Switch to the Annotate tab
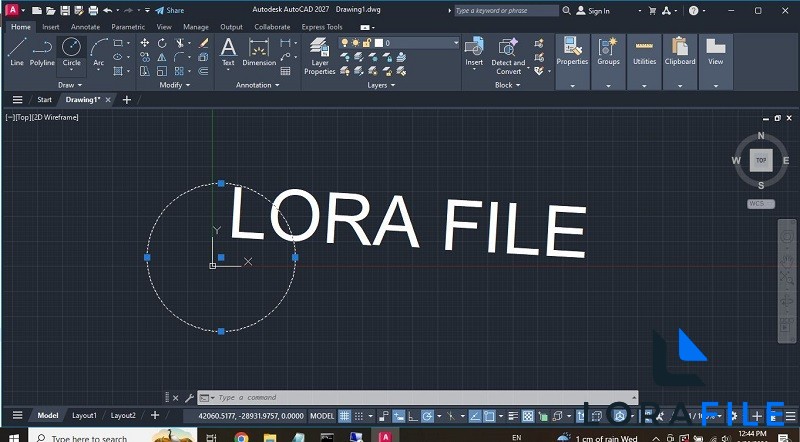800x442 pixels. click(x=85, y=27)
